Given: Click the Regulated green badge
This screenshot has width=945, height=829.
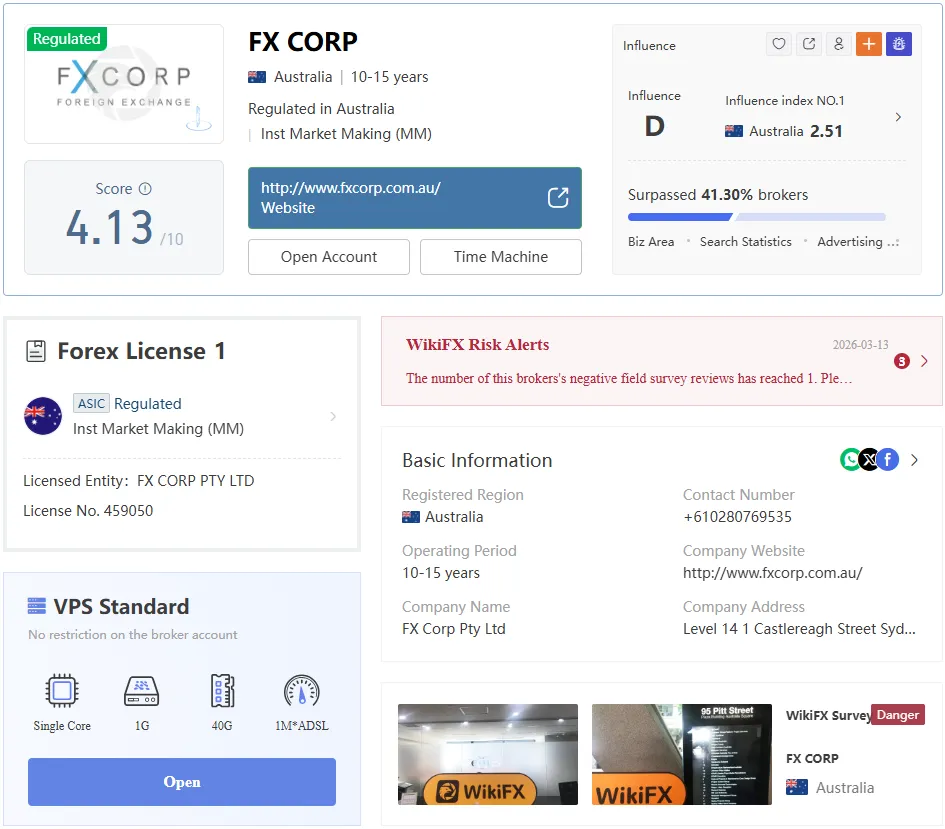Looking at the screenshot, I should tap(66, 39).
